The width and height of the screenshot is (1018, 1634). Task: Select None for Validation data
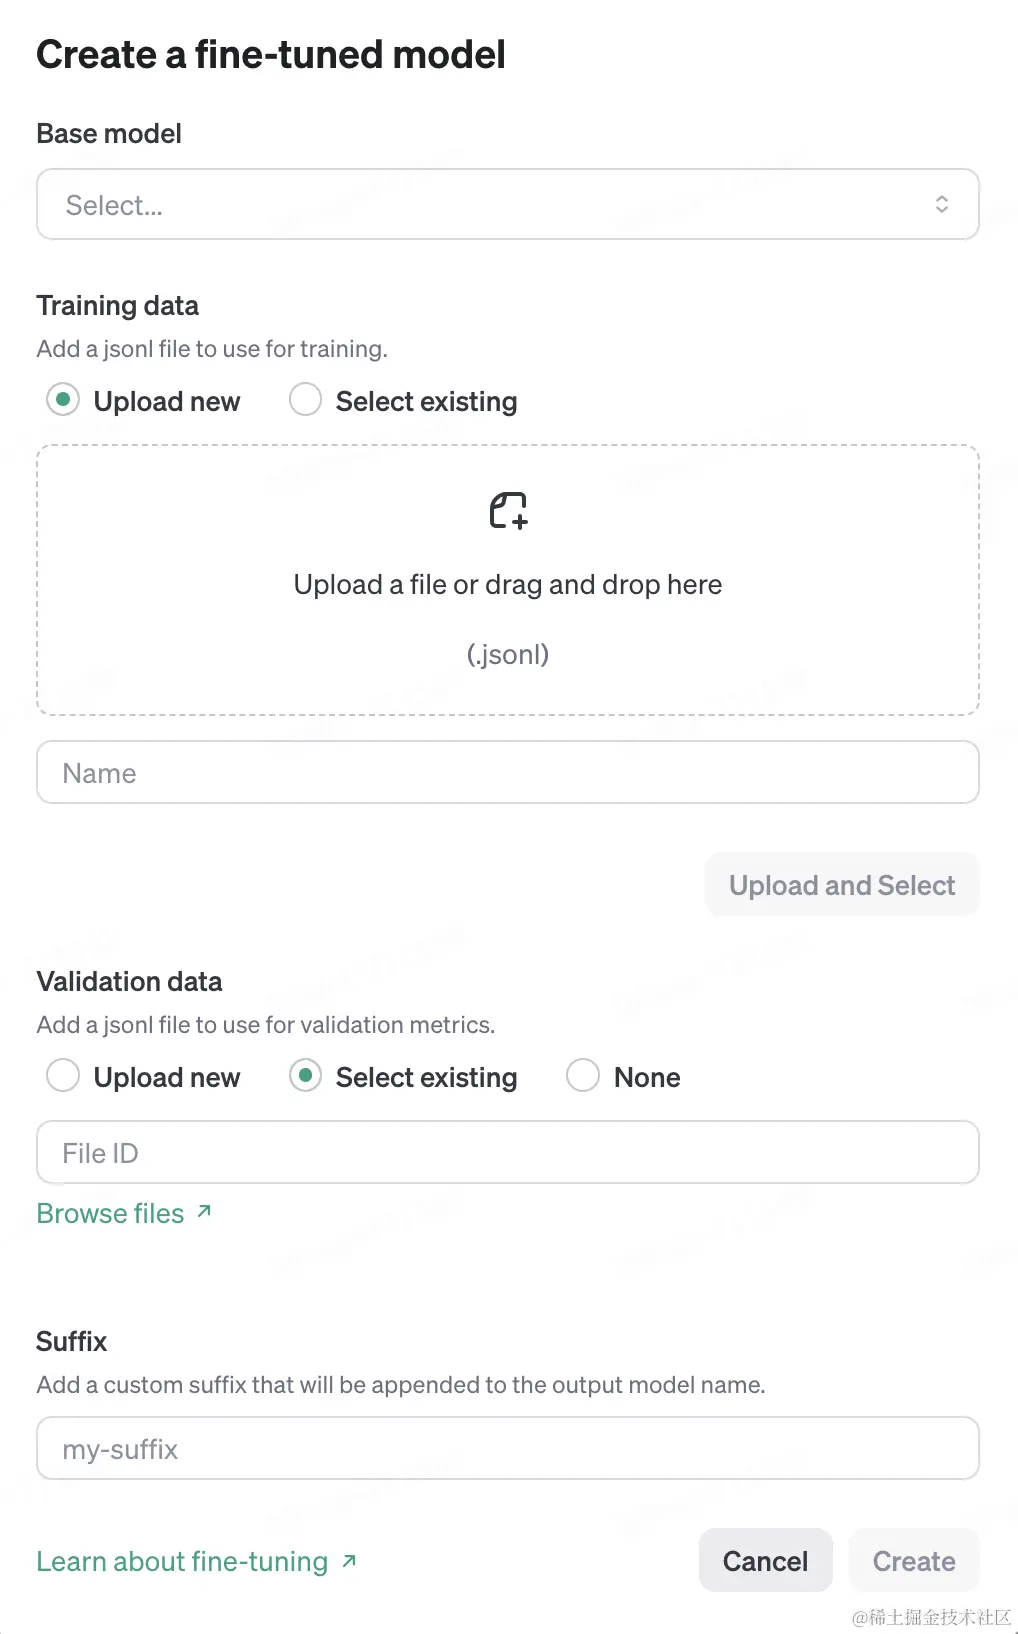[583, 1076]
